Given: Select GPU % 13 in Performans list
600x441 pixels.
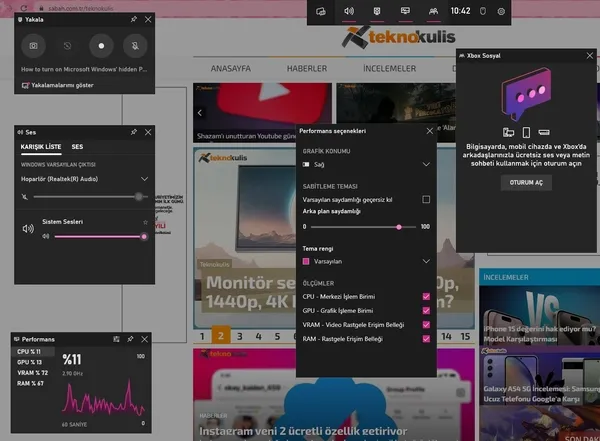Looking at the screenshot, I should coord(30,362).
